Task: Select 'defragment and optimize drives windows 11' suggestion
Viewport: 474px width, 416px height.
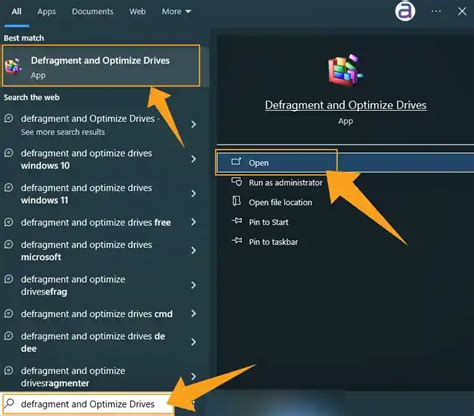Action: pos(87,194)
